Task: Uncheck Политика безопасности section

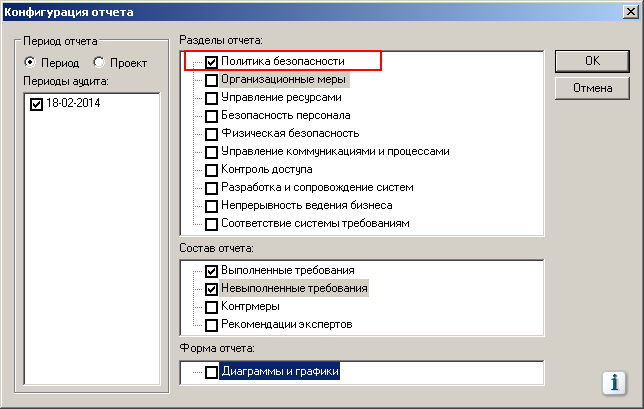Action: point(211,62)
